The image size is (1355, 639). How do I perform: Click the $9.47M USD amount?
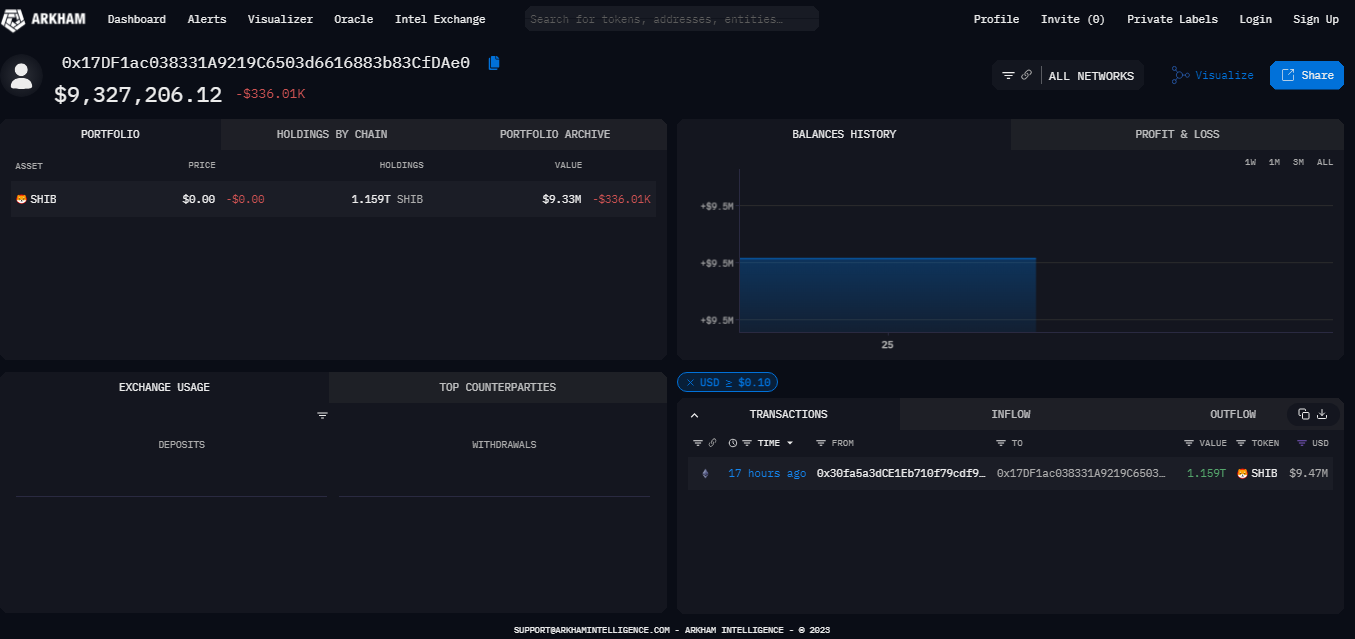(1309, 473)
